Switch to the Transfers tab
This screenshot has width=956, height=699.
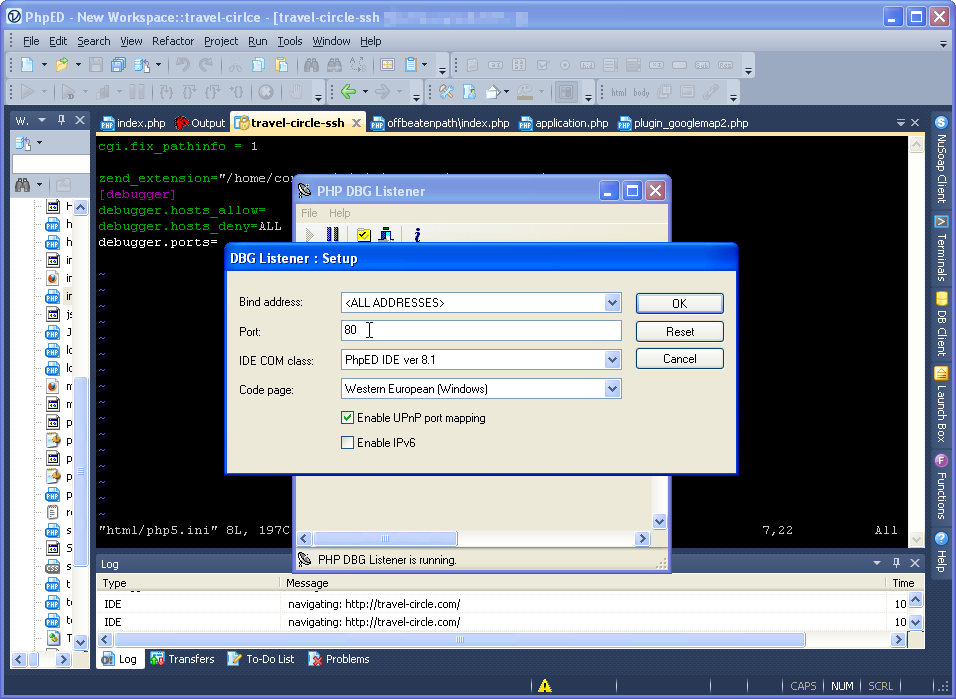tap(182, 659)
